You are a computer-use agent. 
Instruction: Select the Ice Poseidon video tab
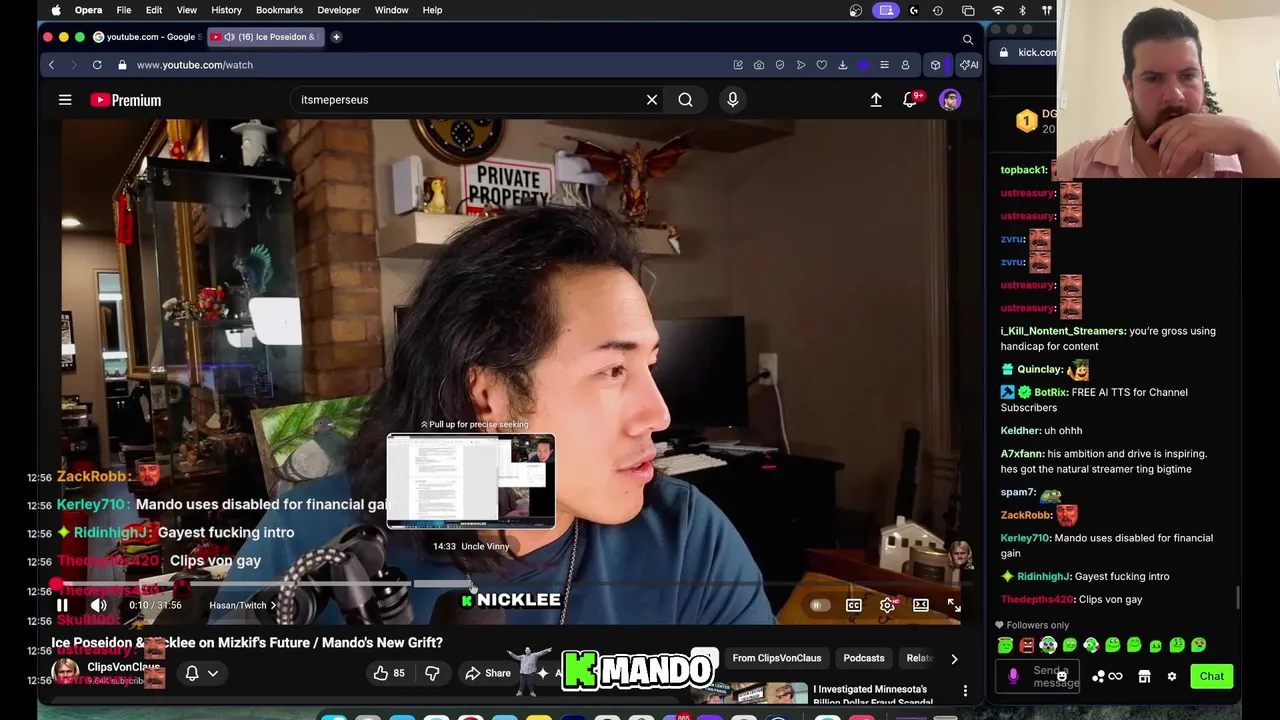pos(265,37)
